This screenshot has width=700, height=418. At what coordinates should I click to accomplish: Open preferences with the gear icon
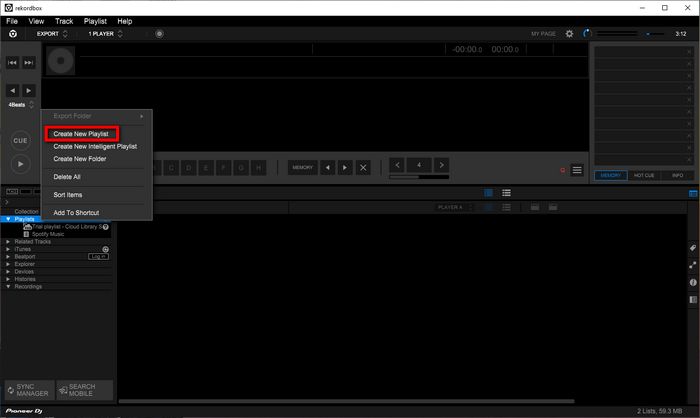point(569,34)
